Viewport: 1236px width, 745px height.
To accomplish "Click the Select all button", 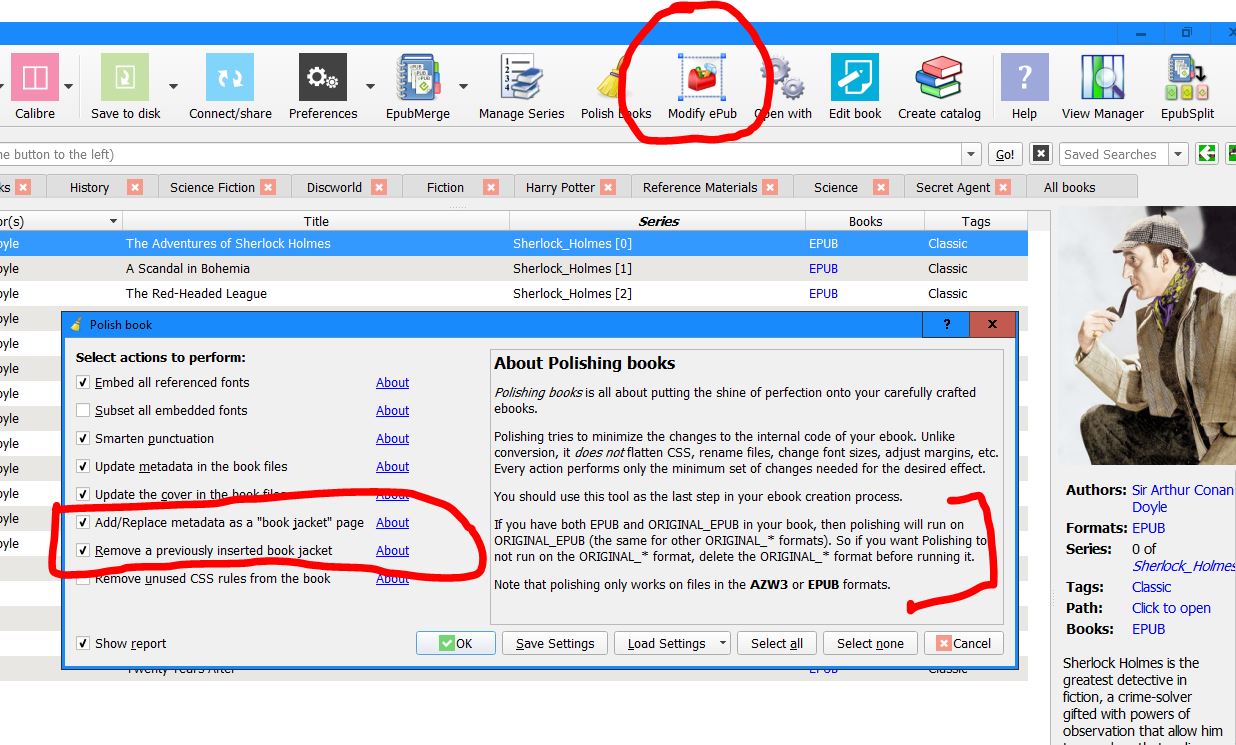I will click(777, 644).
